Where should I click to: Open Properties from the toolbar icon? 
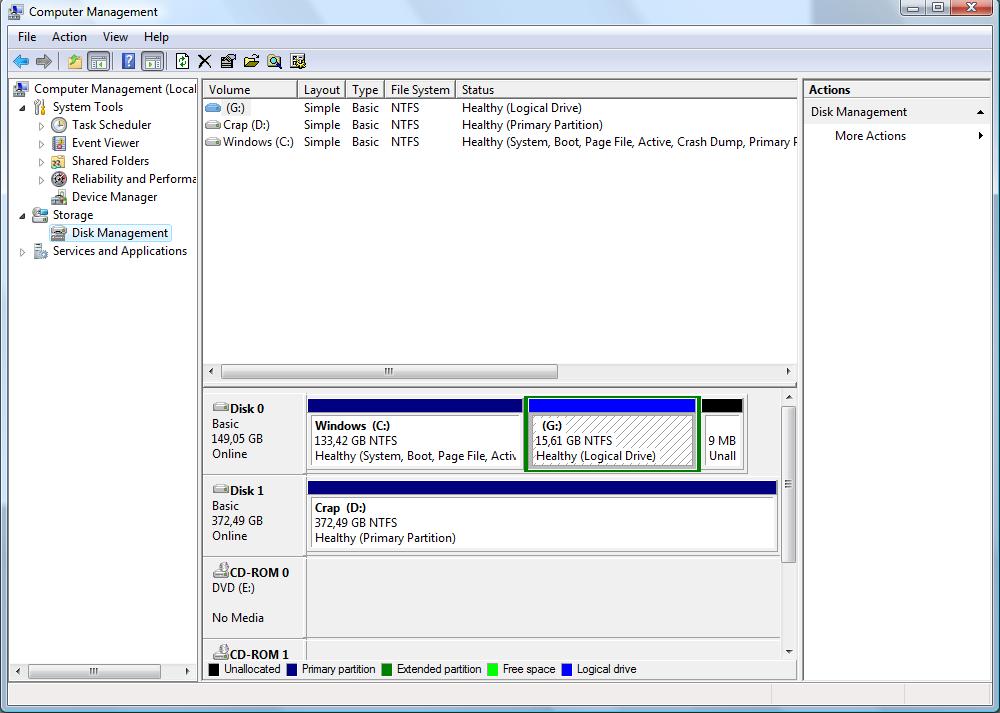click(228, 62)
